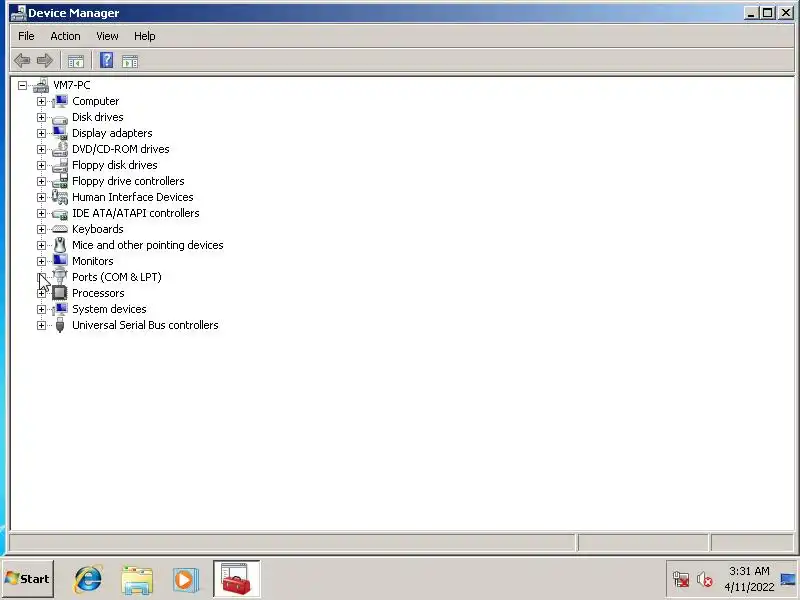Select the "VM7-PC" root label
Viewport: 800px width, 600px height.
tap(72, 85)
